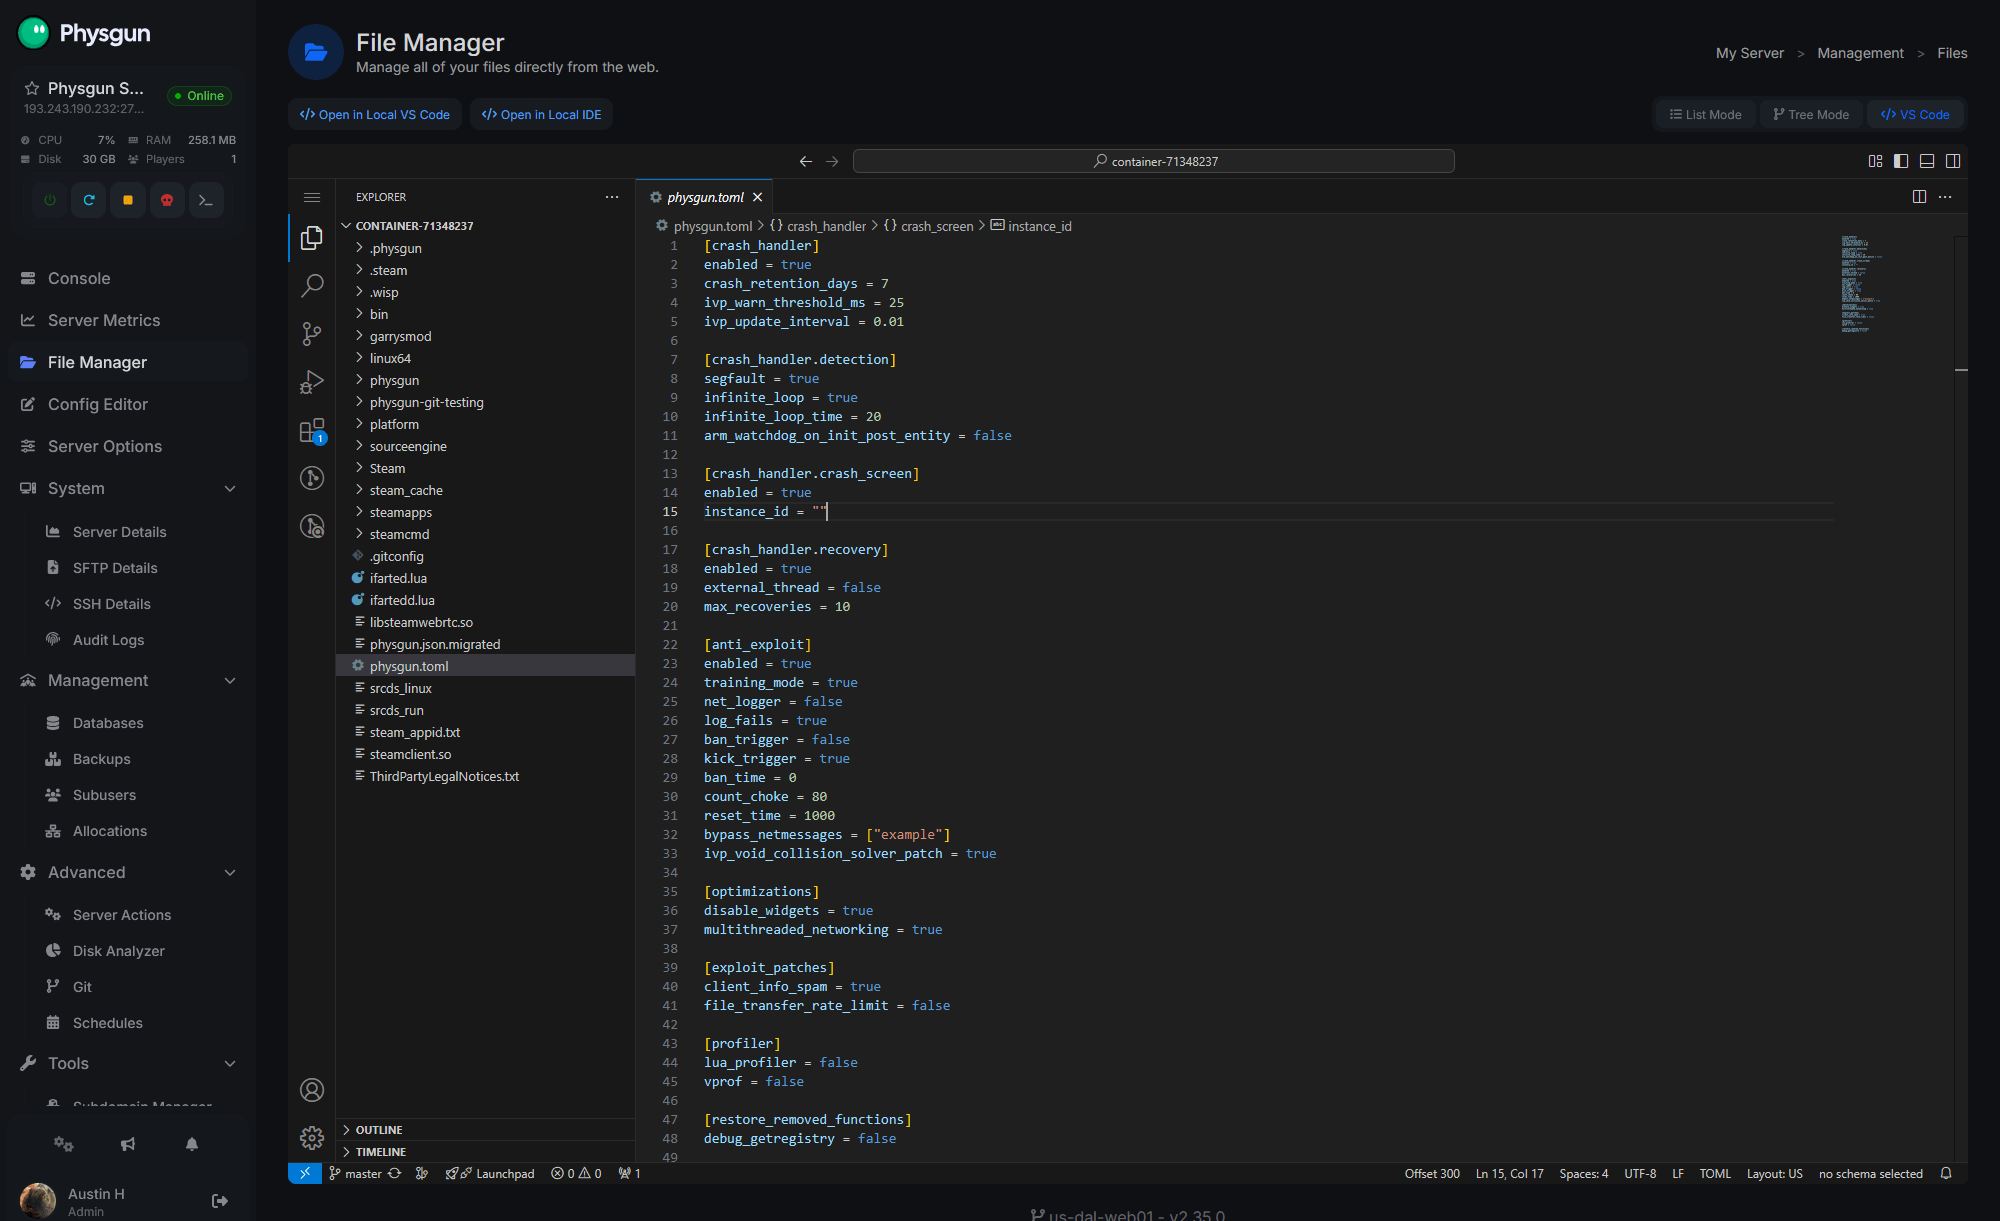Click the editor minimap preview
The height and width of the screenshot is (1221, 2000).
click(1862, 284)
